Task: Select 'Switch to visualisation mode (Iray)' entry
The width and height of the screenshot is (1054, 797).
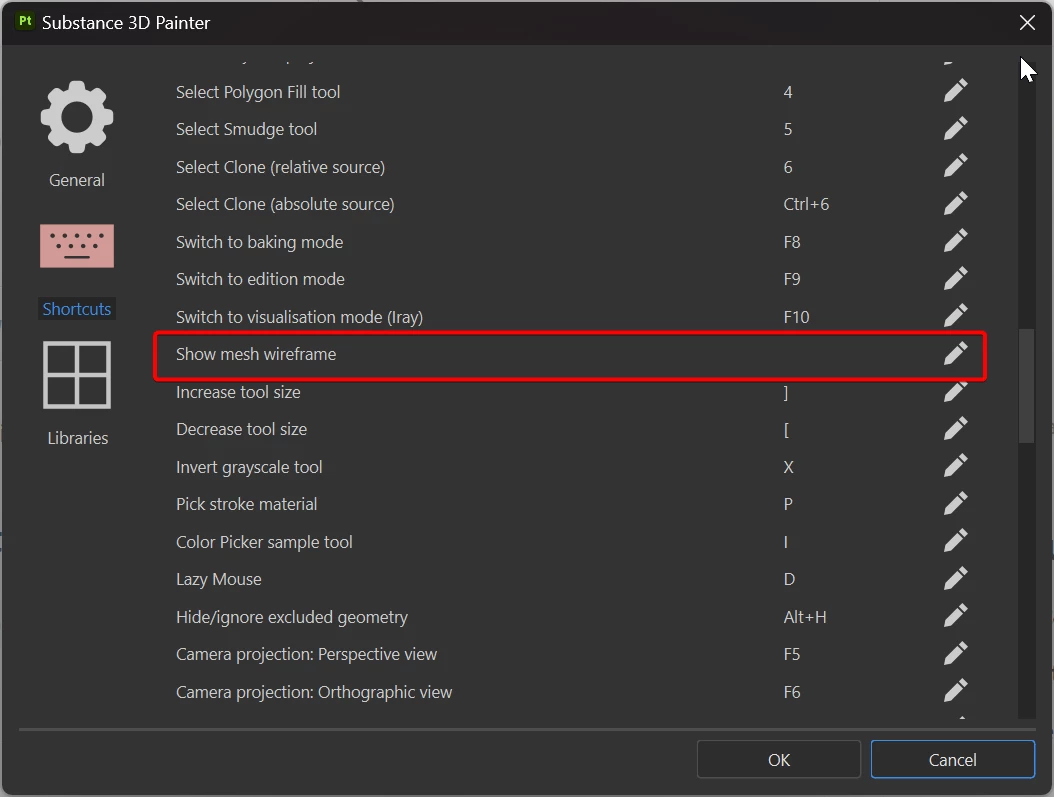Action: pos(299,317)
